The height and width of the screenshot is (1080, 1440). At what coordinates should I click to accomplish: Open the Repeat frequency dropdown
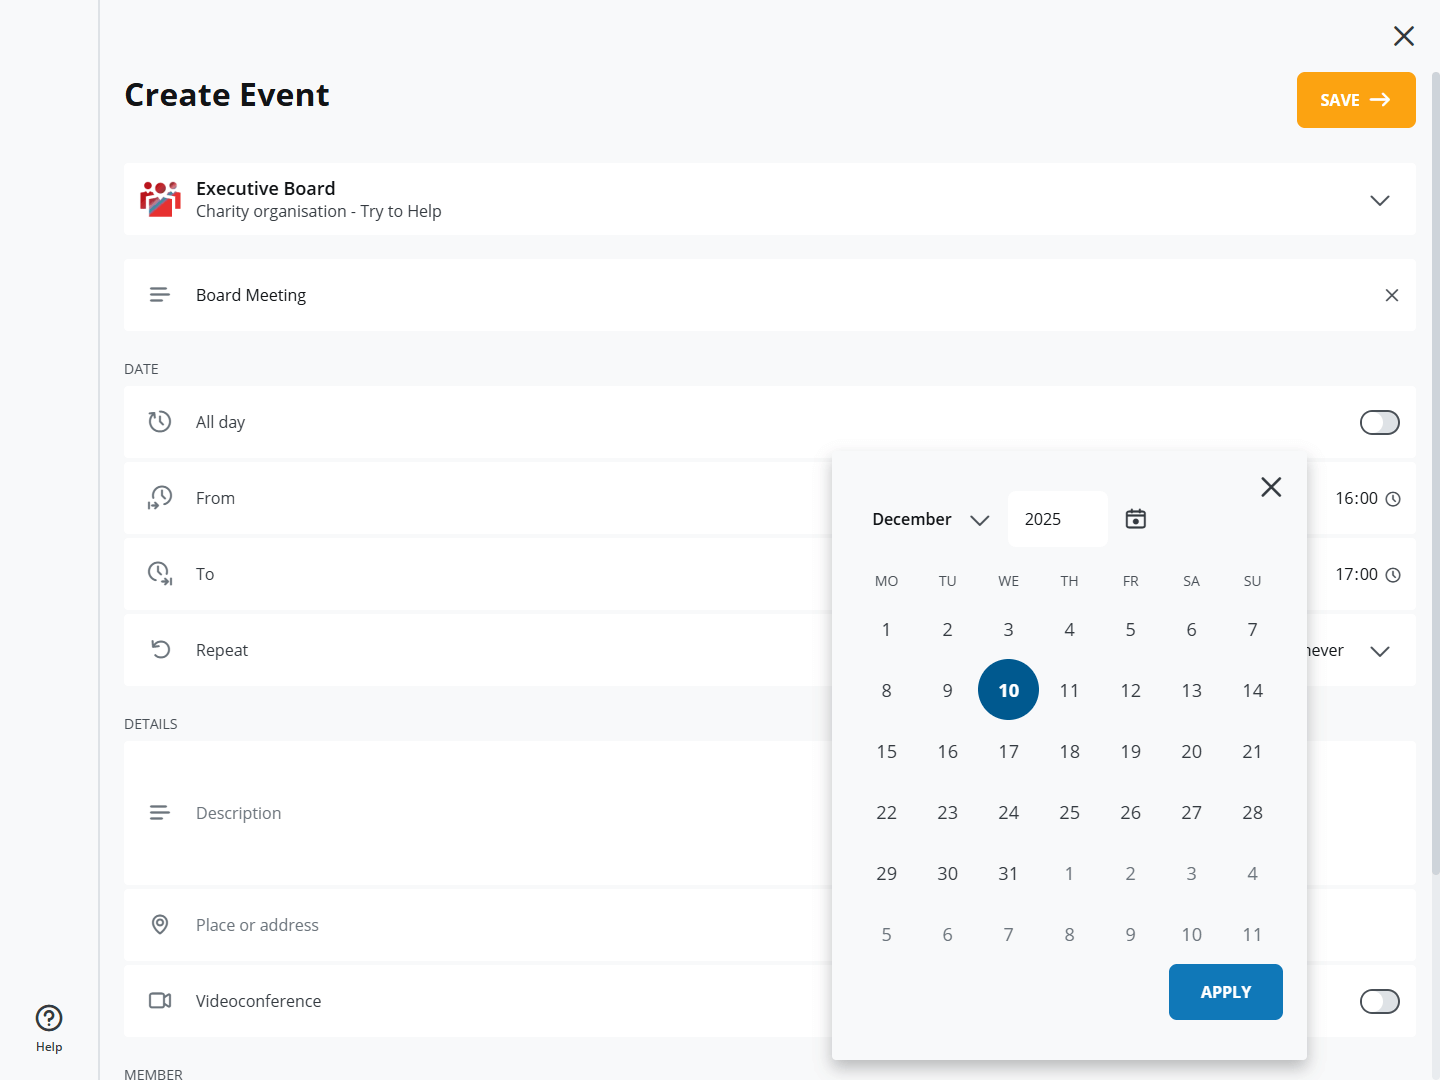(1379, 651)
